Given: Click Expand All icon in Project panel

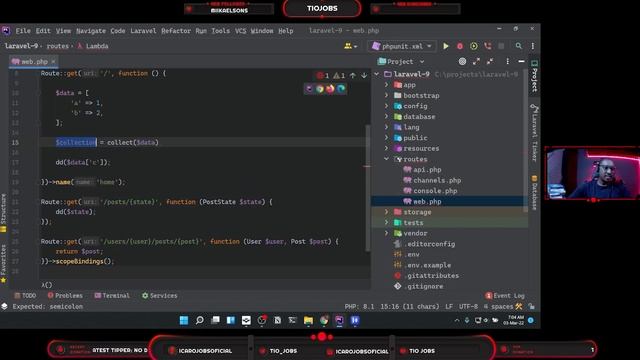Looking at the screenshot, I should tap(476, 61).
